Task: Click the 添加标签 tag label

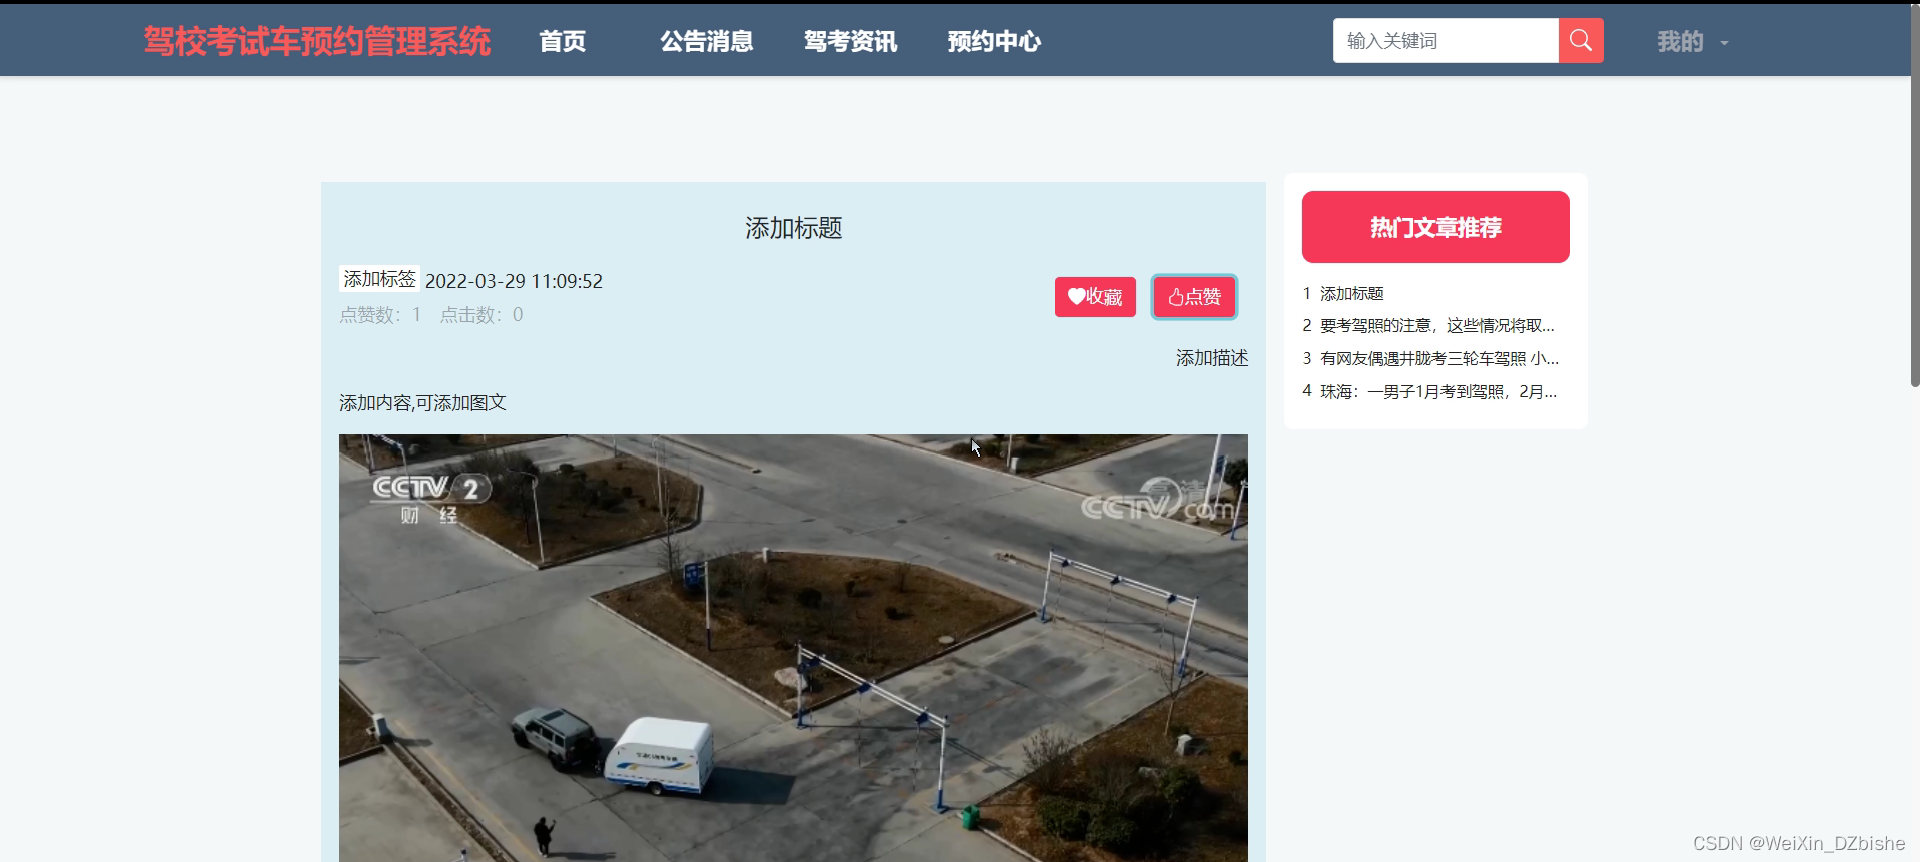Action: pos(379,279)
